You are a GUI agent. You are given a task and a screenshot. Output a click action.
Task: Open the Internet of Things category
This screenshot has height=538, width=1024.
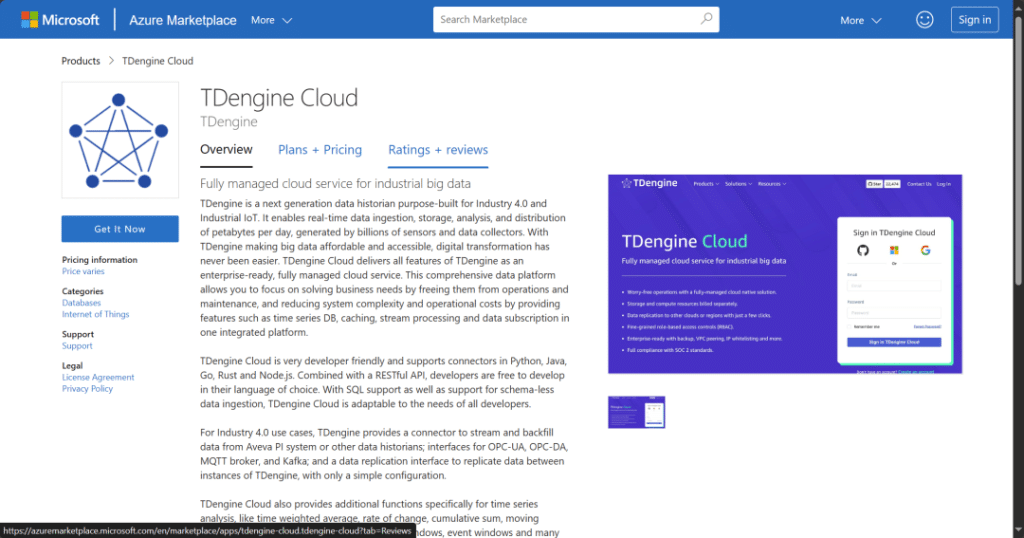point(95,314)
